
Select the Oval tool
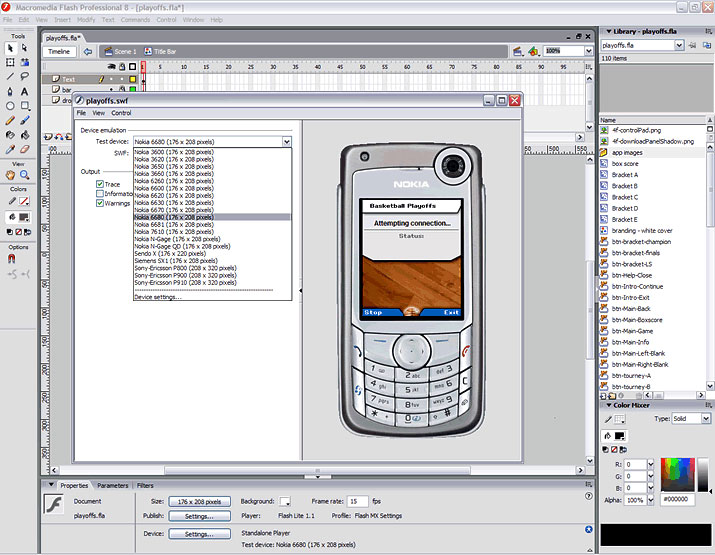[10, 105]
